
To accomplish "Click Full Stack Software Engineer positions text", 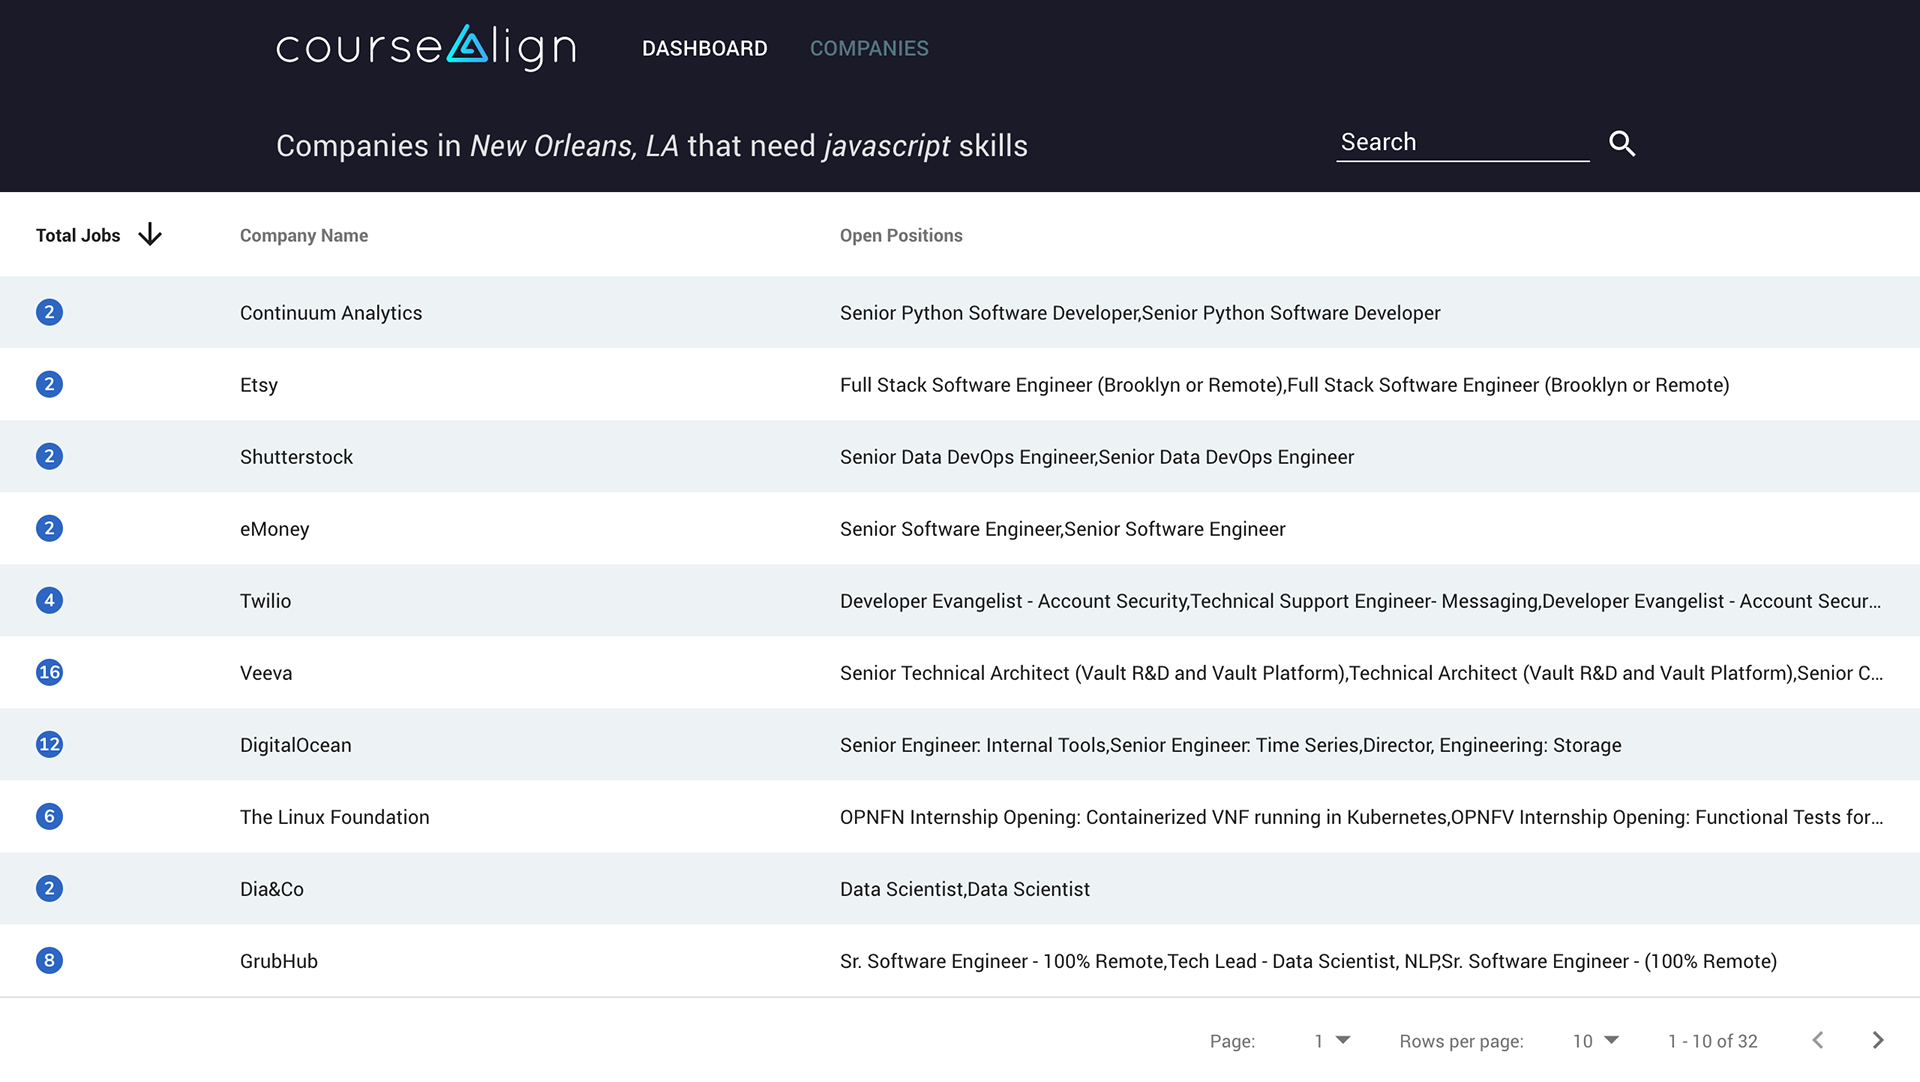I will 1284,385.
